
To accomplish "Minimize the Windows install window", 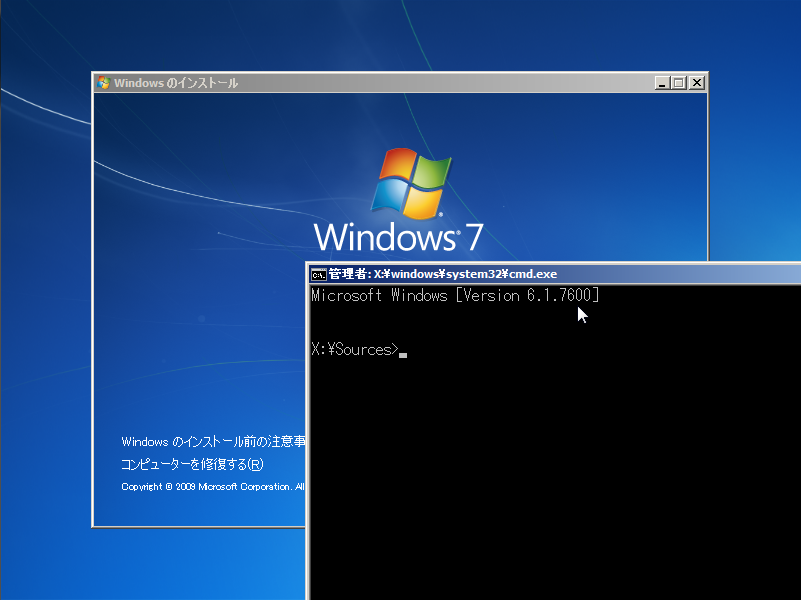I will pos(662,83).
